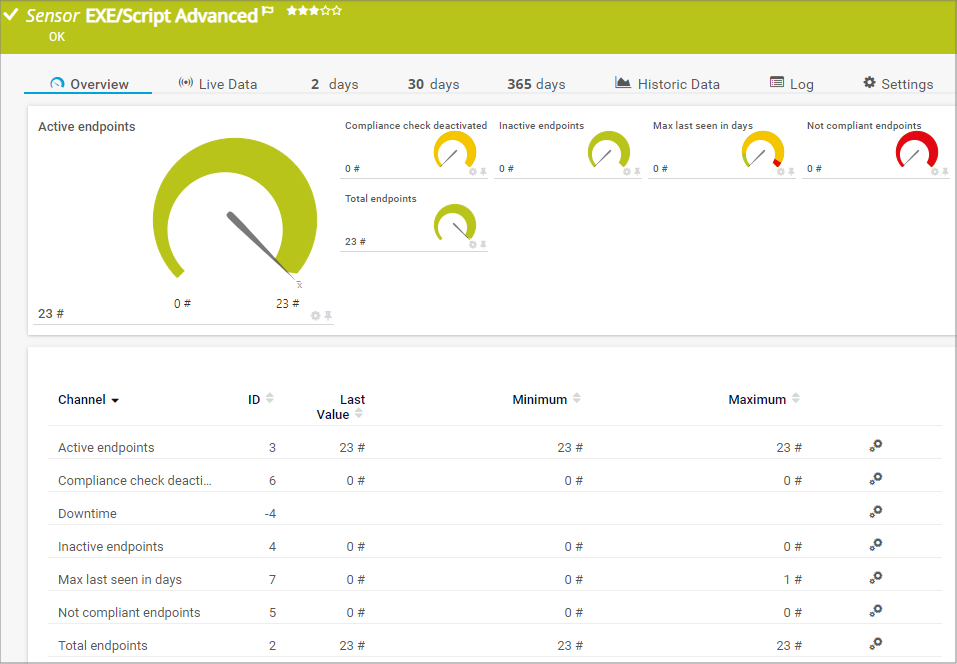Open the Log tab
Screen dimensions: 957x664
pyautogui.click(x=791, y=84)
